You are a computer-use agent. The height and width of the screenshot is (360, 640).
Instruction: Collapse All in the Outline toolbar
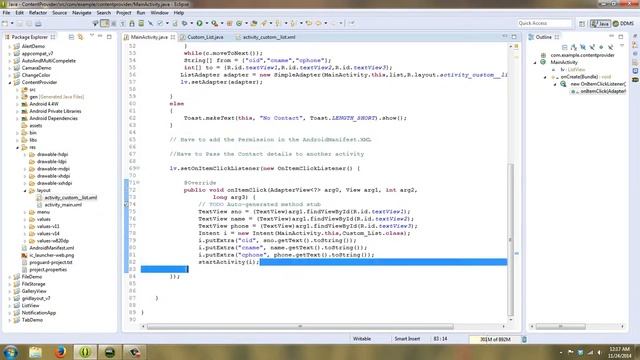pyautogui.click(x=564, y=47)
